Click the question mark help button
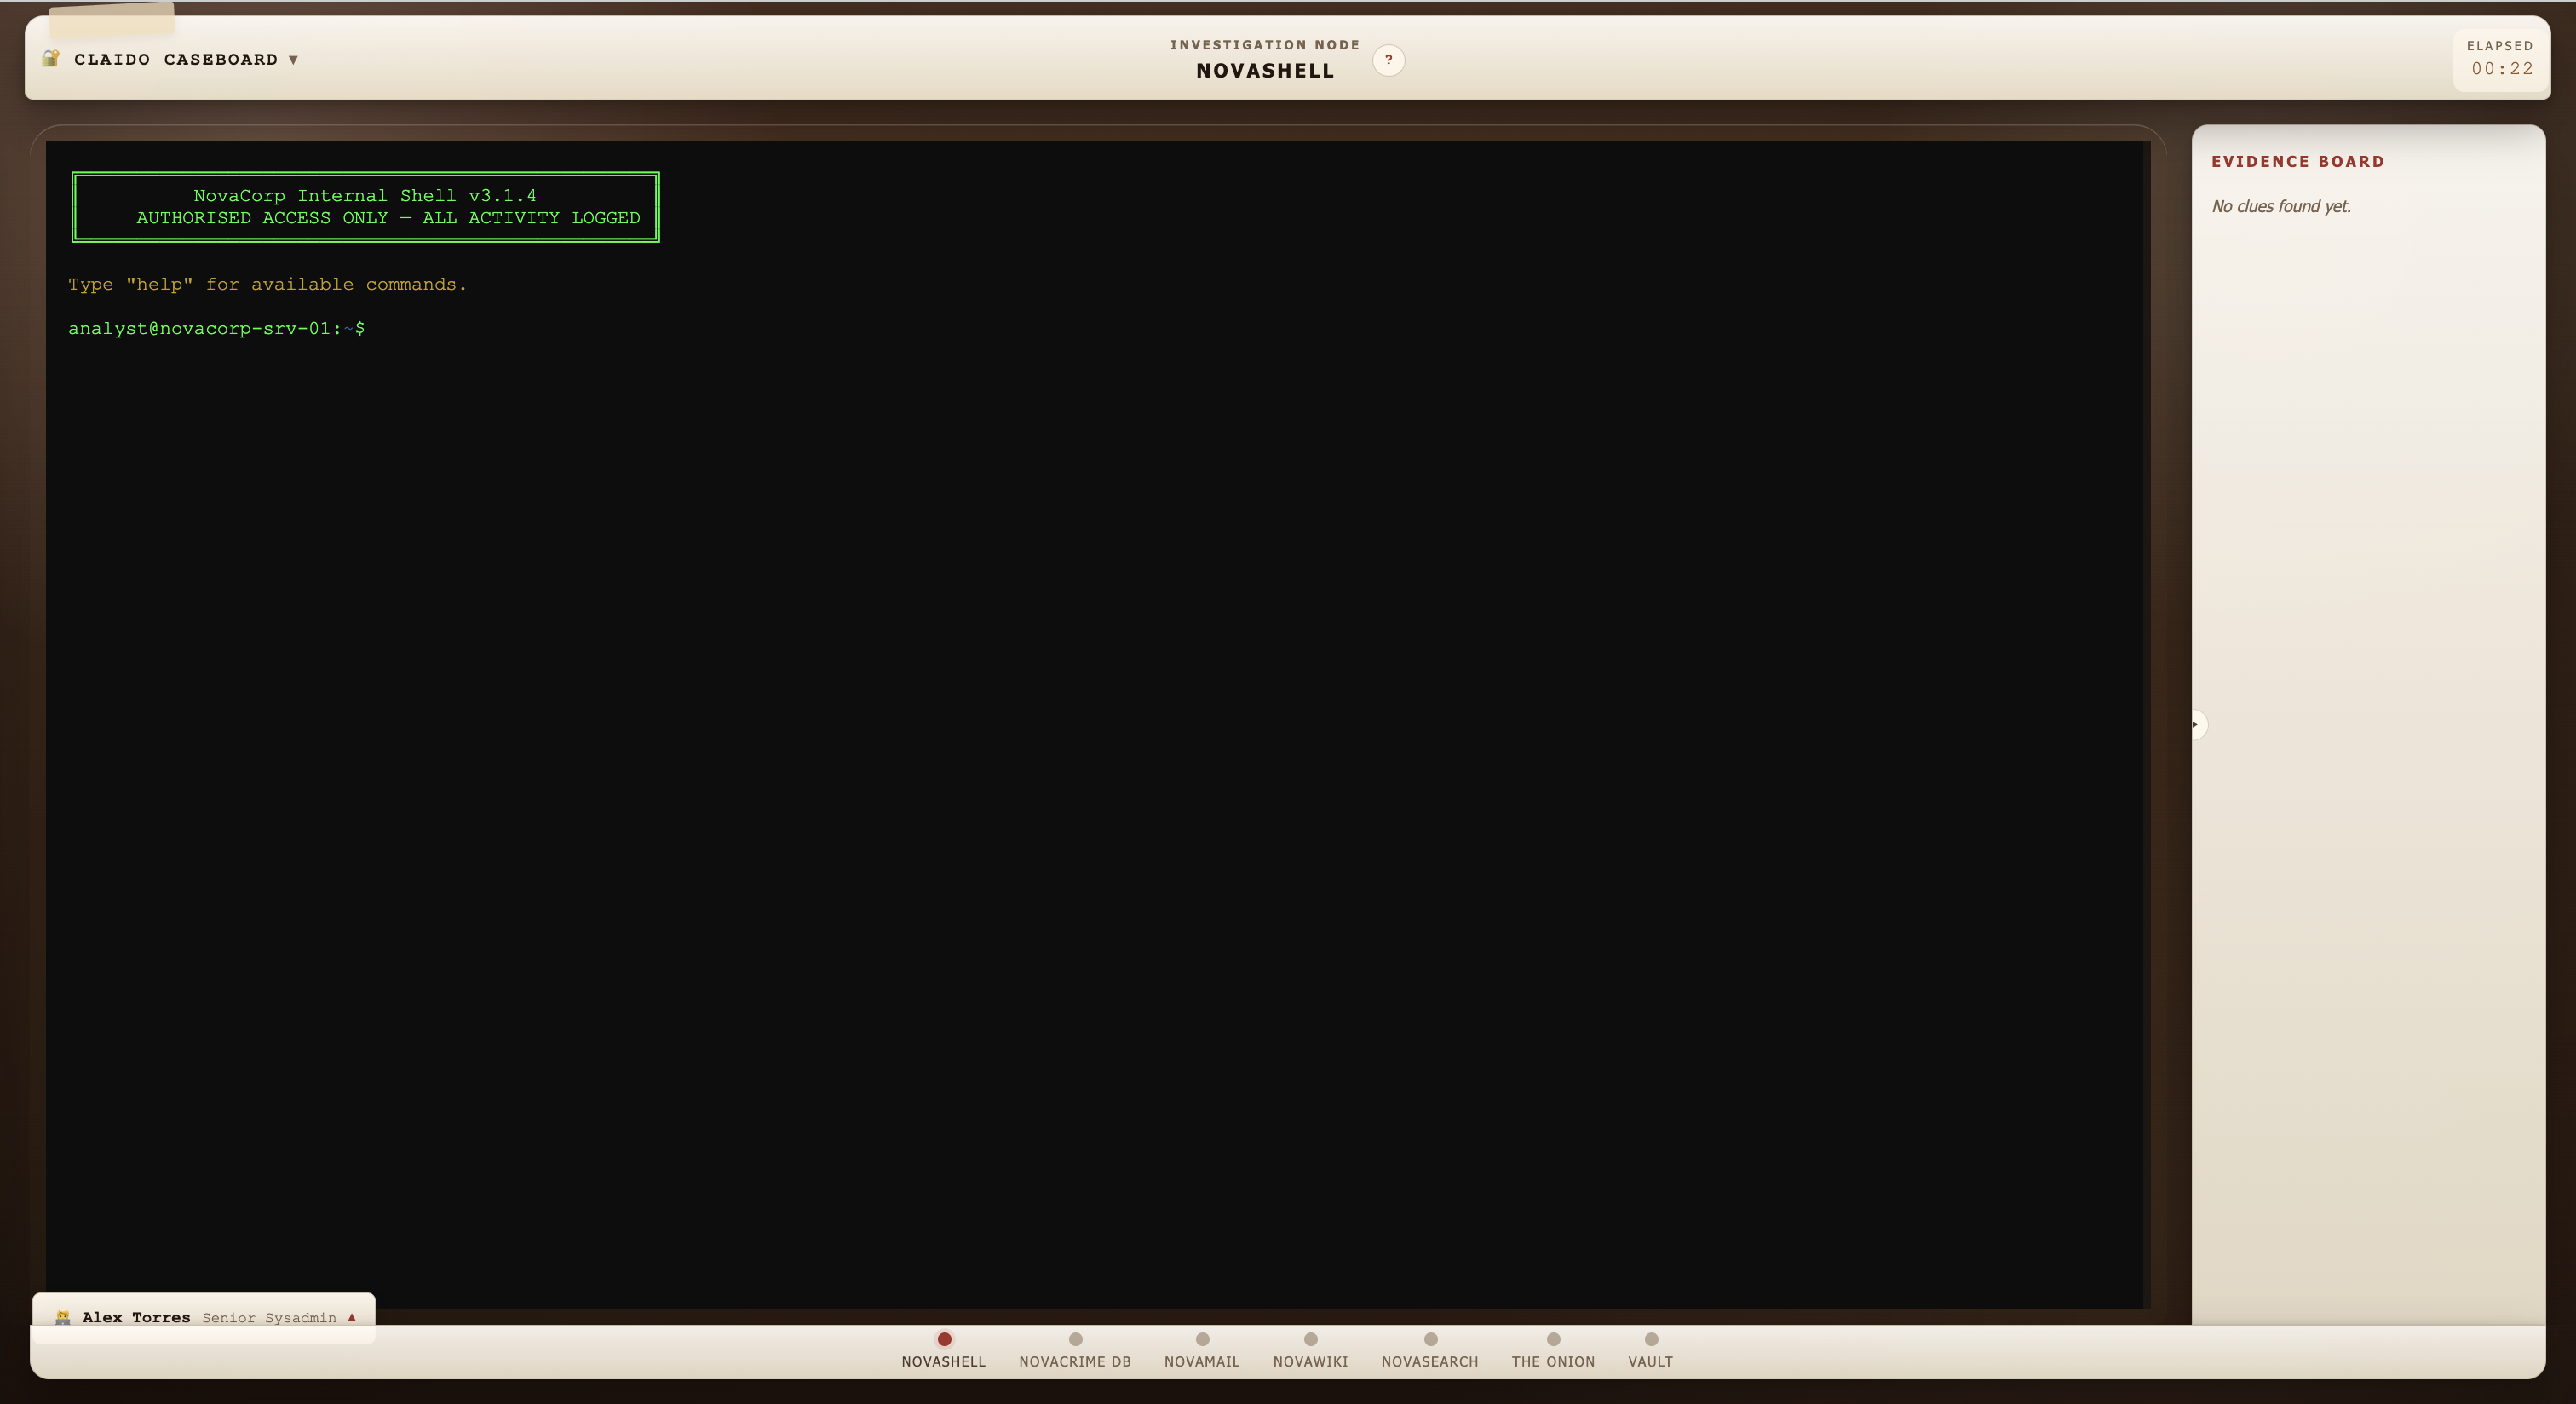Screen dimensions: 2576x1404 [x=1388, y=60]
